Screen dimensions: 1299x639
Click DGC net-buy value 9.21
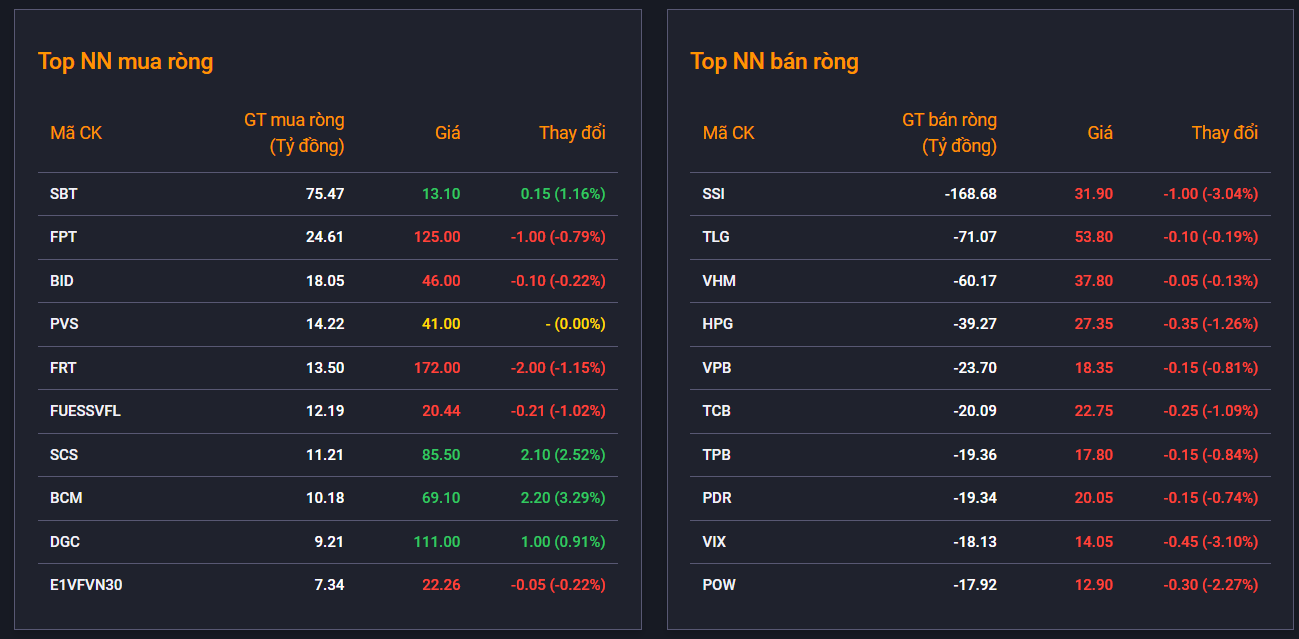(x=329, y=542)
